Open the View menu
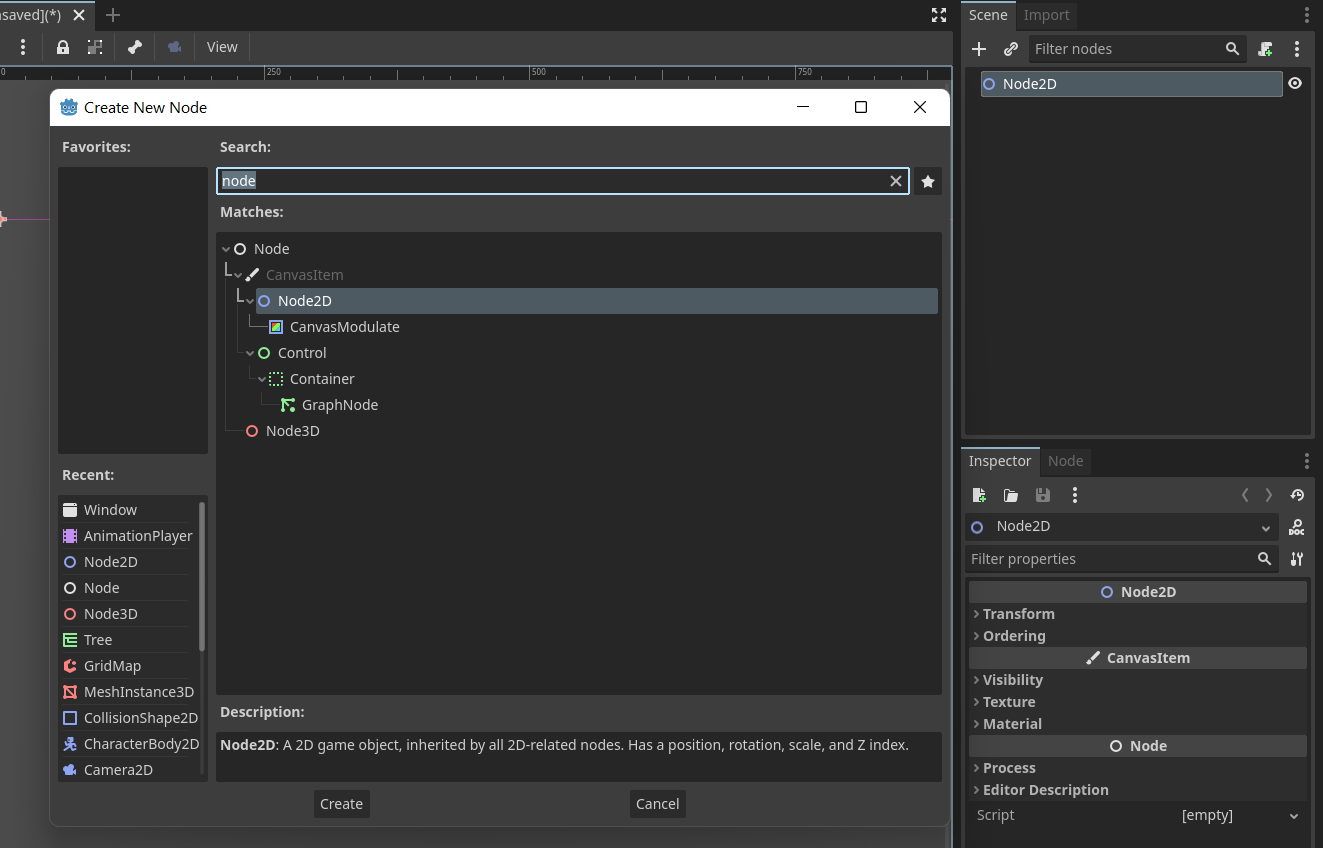The image size is (1323, 848). (221, 46)
